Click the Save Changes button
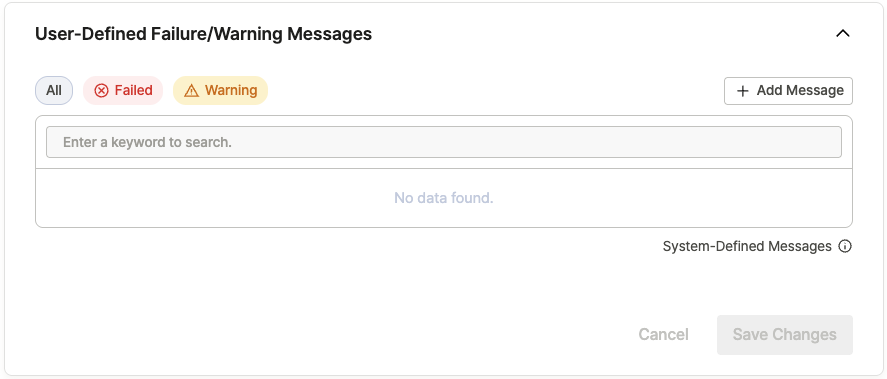The image size is (887, 379). pyautogui.click(x=785, y=335)
